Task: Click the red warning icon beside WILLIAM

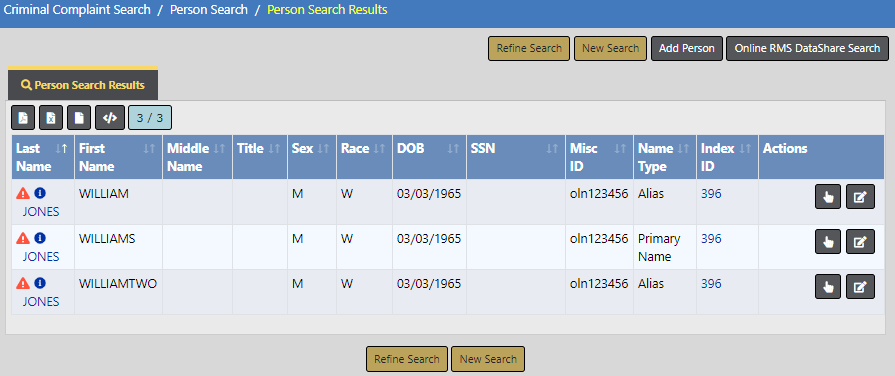Action: [23, 193]
